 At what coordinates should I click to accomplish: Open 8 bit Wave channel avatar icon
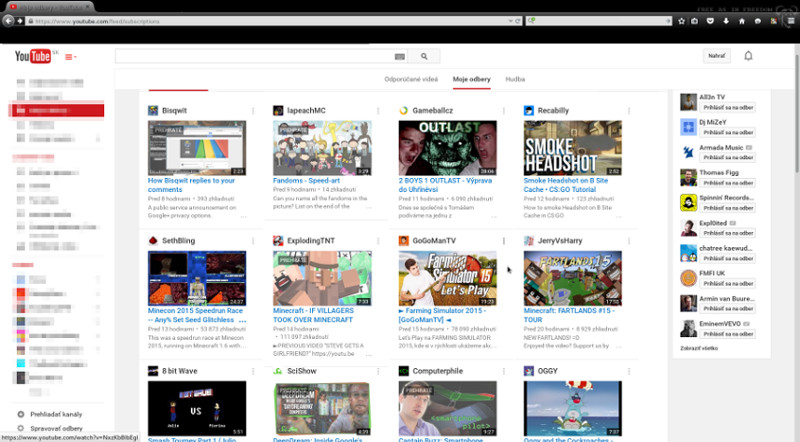pyautogui.click(x=153, y=371)
